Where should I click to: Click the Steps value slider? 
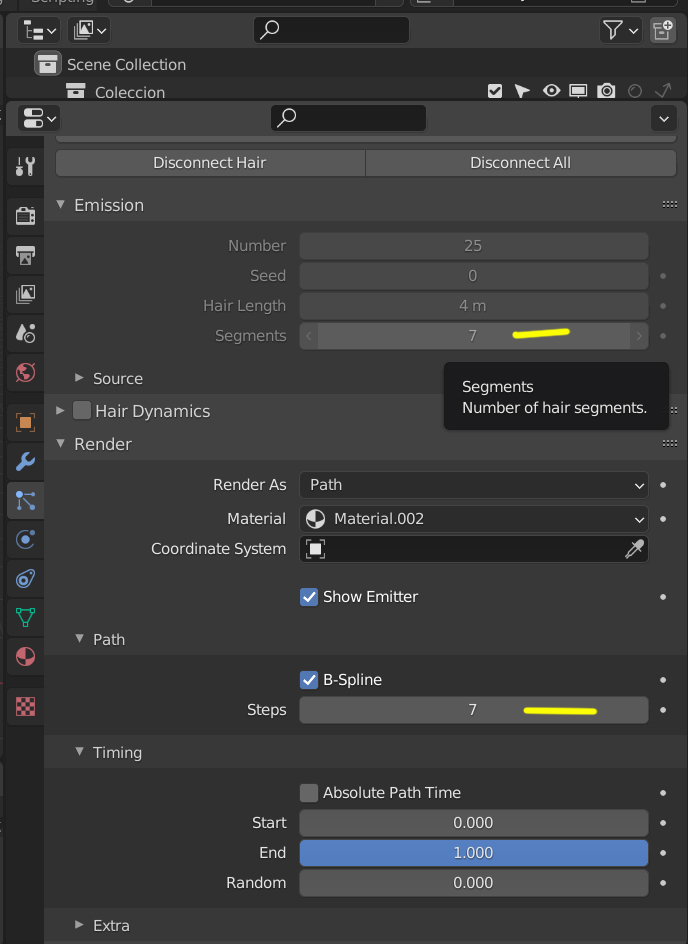(x=473, y=710)
